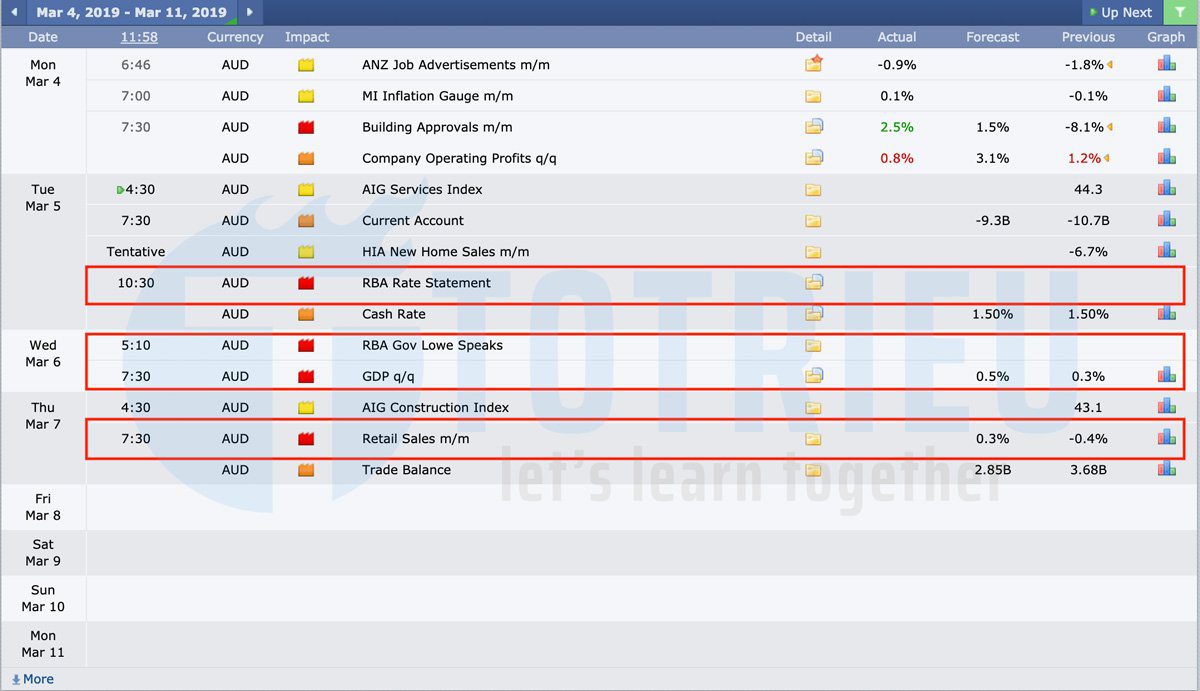Click the Impact column header

pos(306,37)
